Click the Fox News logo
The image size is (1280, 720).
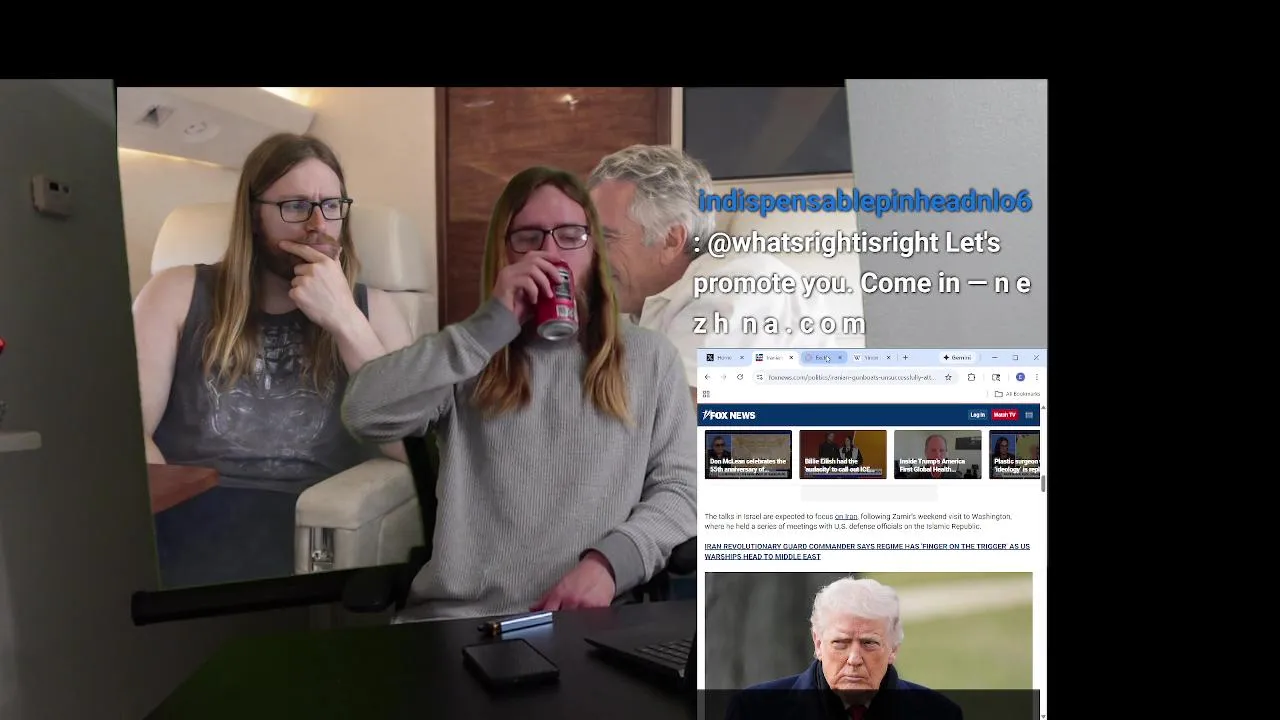[729, 415]
